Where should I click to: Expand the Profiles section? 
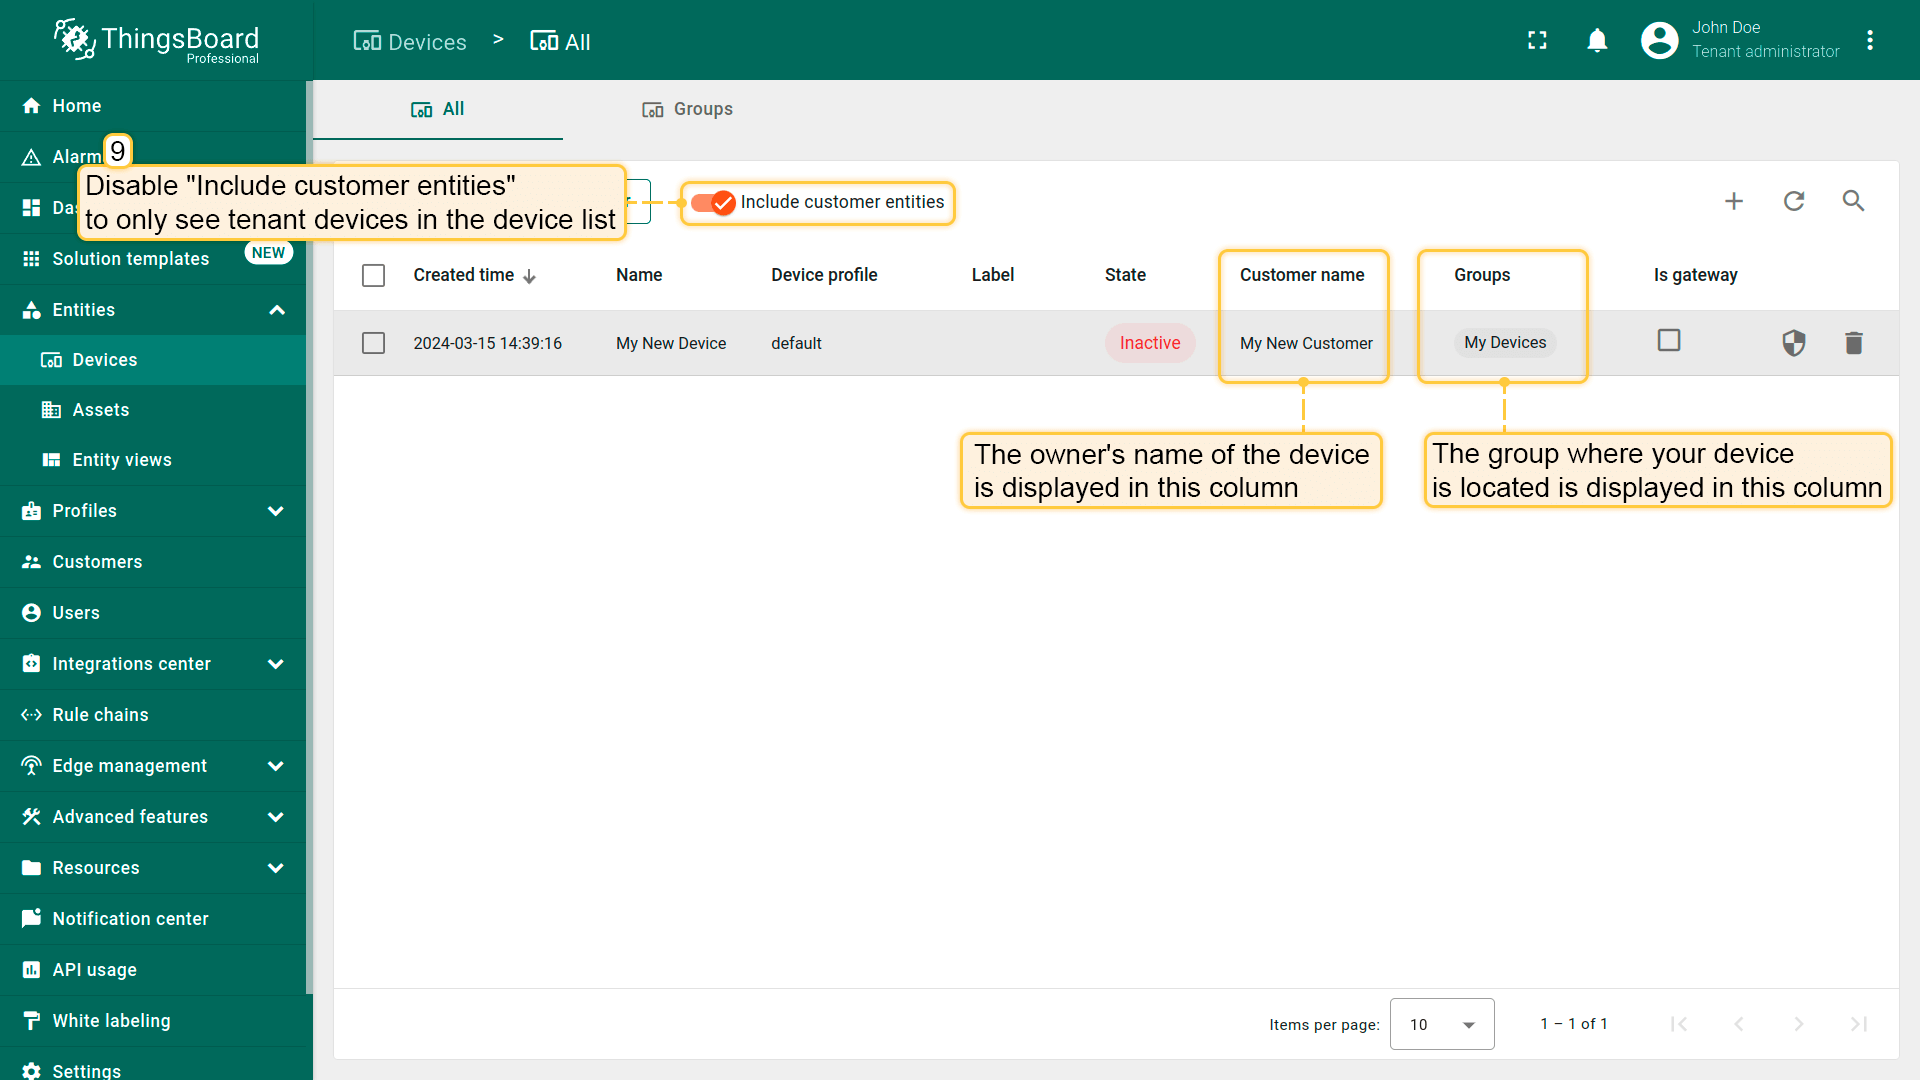[x=277, y=511]
